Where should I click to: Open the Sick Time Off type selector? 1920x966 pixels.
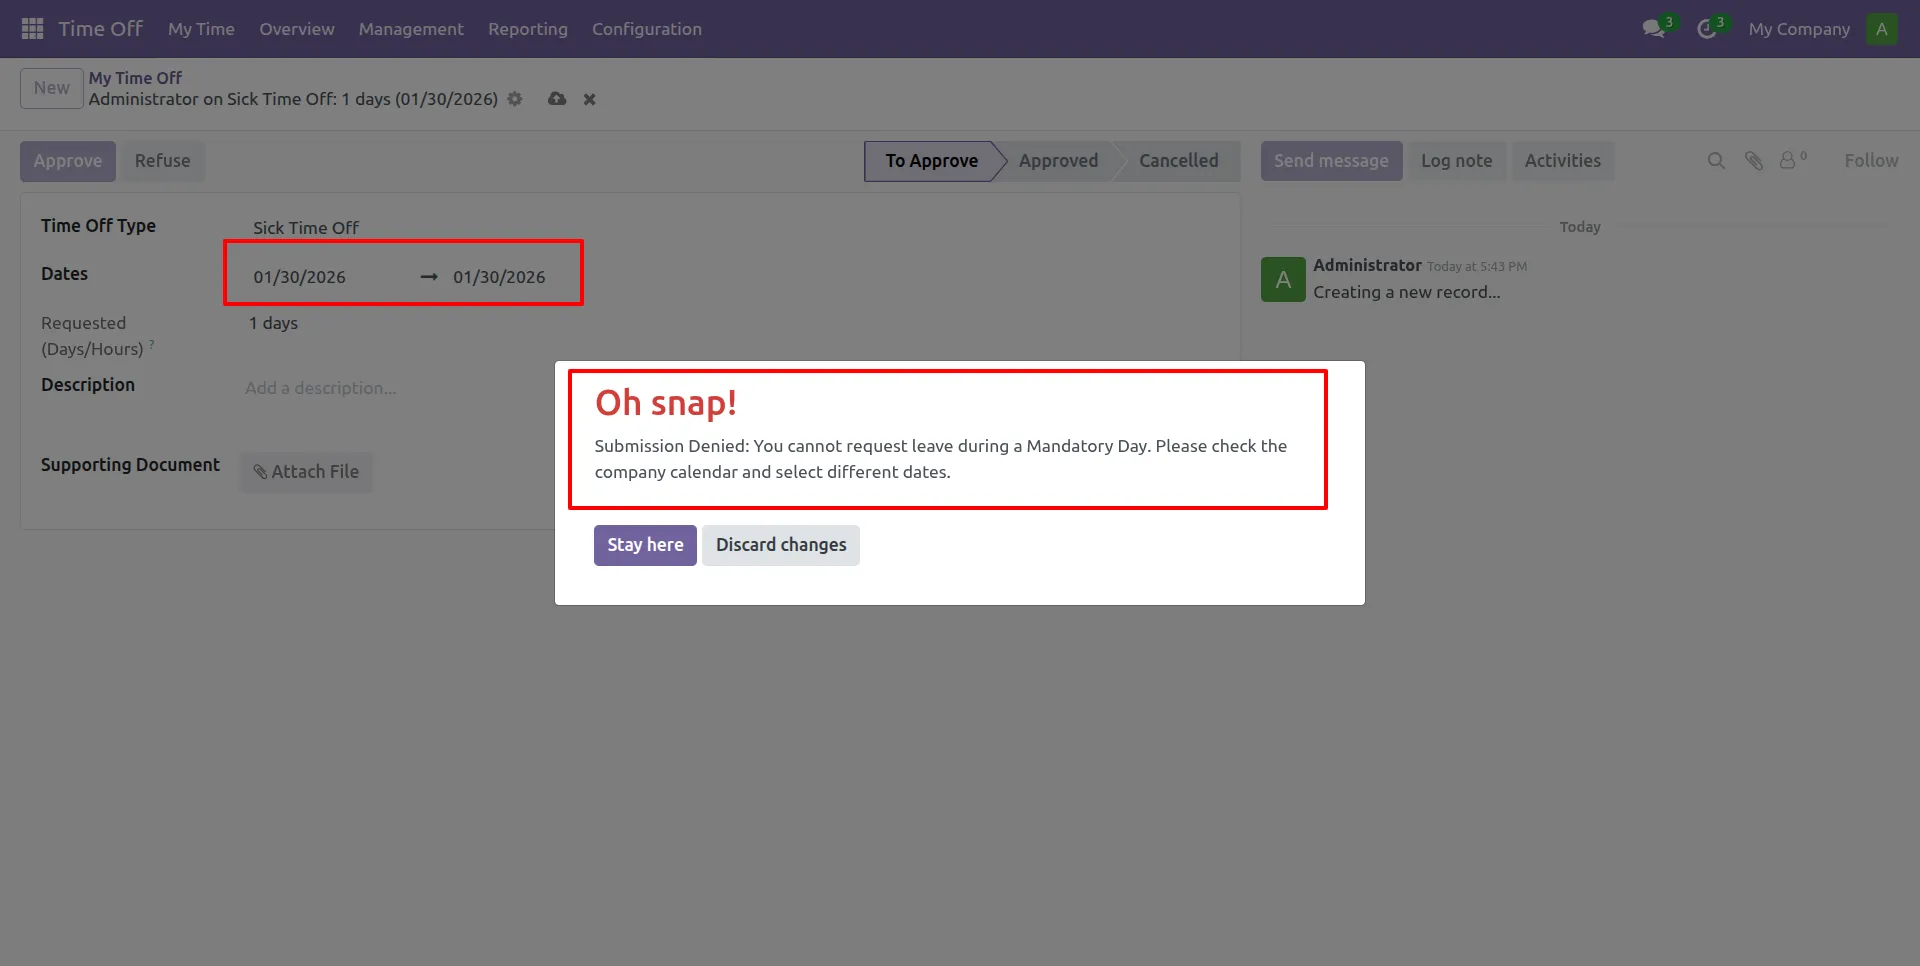[305, 227]
